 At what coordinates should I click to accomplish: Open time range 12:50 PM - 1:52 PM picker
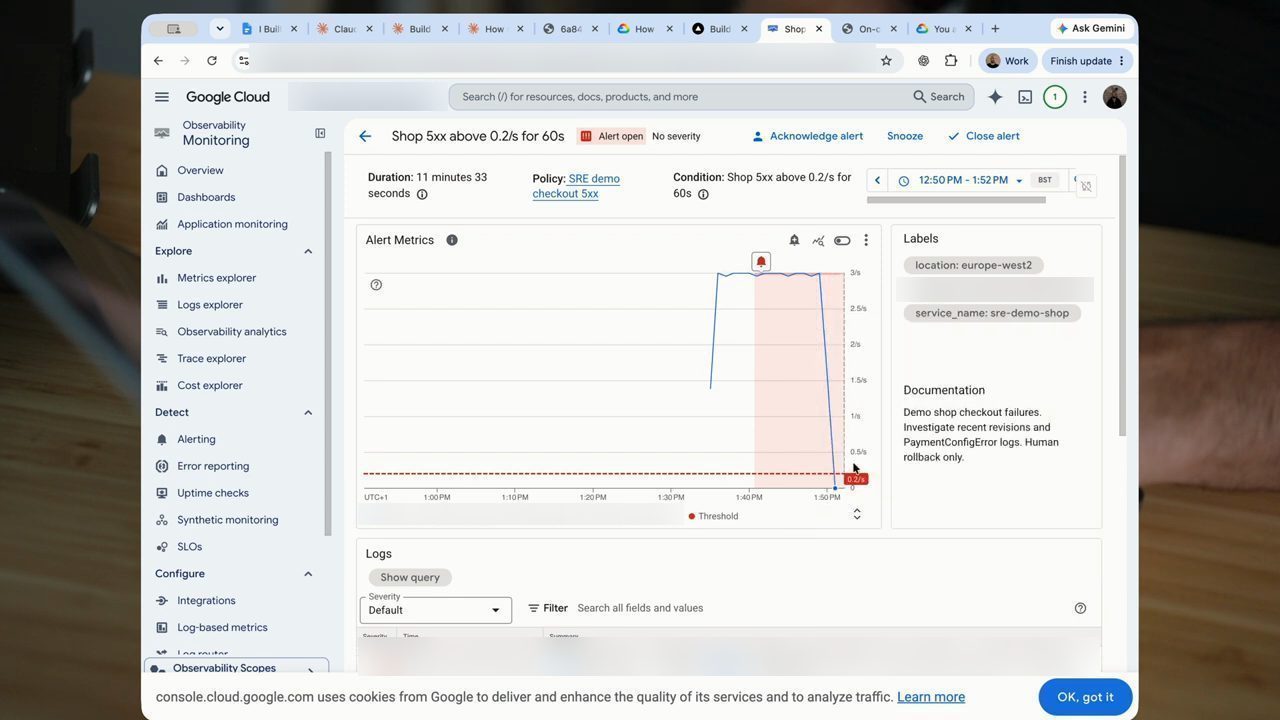coord(961,180)
